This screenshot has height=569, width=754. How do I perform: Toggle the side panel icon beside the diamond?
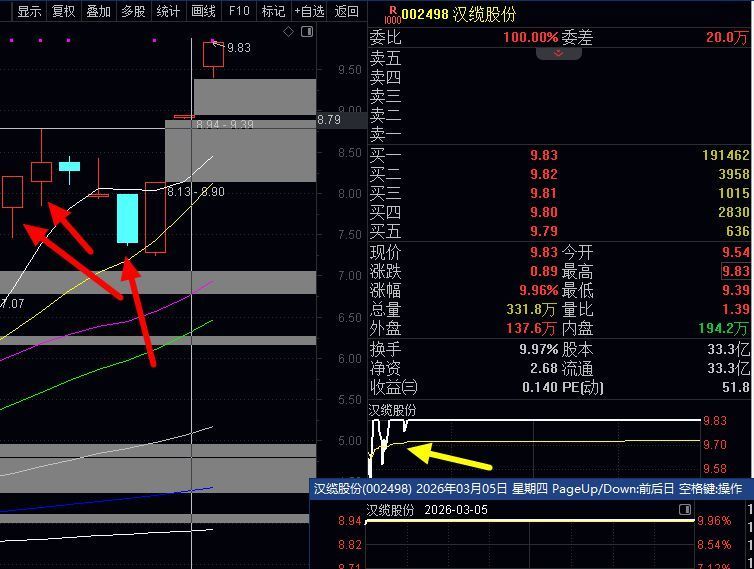[307, 32]
